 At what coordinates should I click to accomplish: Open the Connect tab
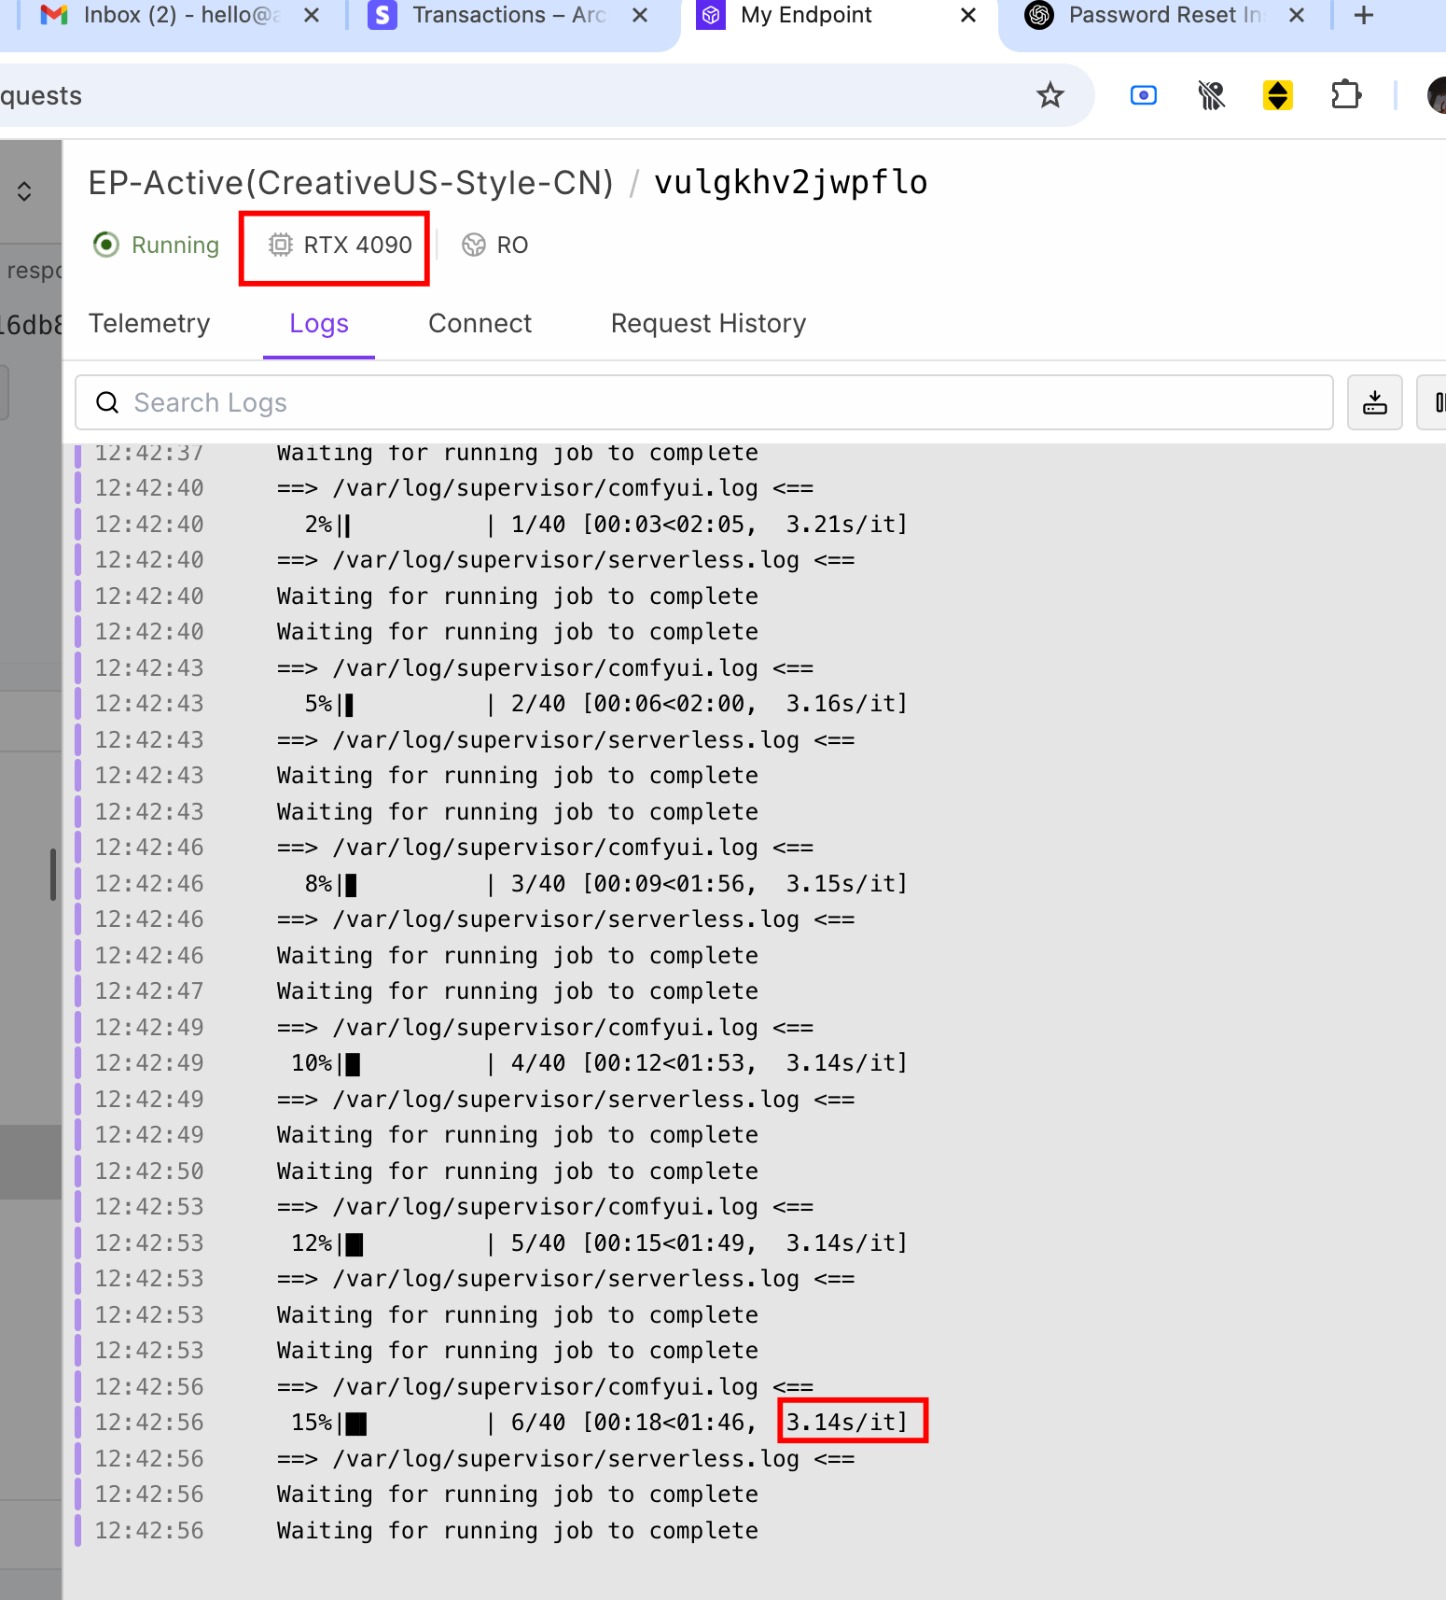click(480, 324)
